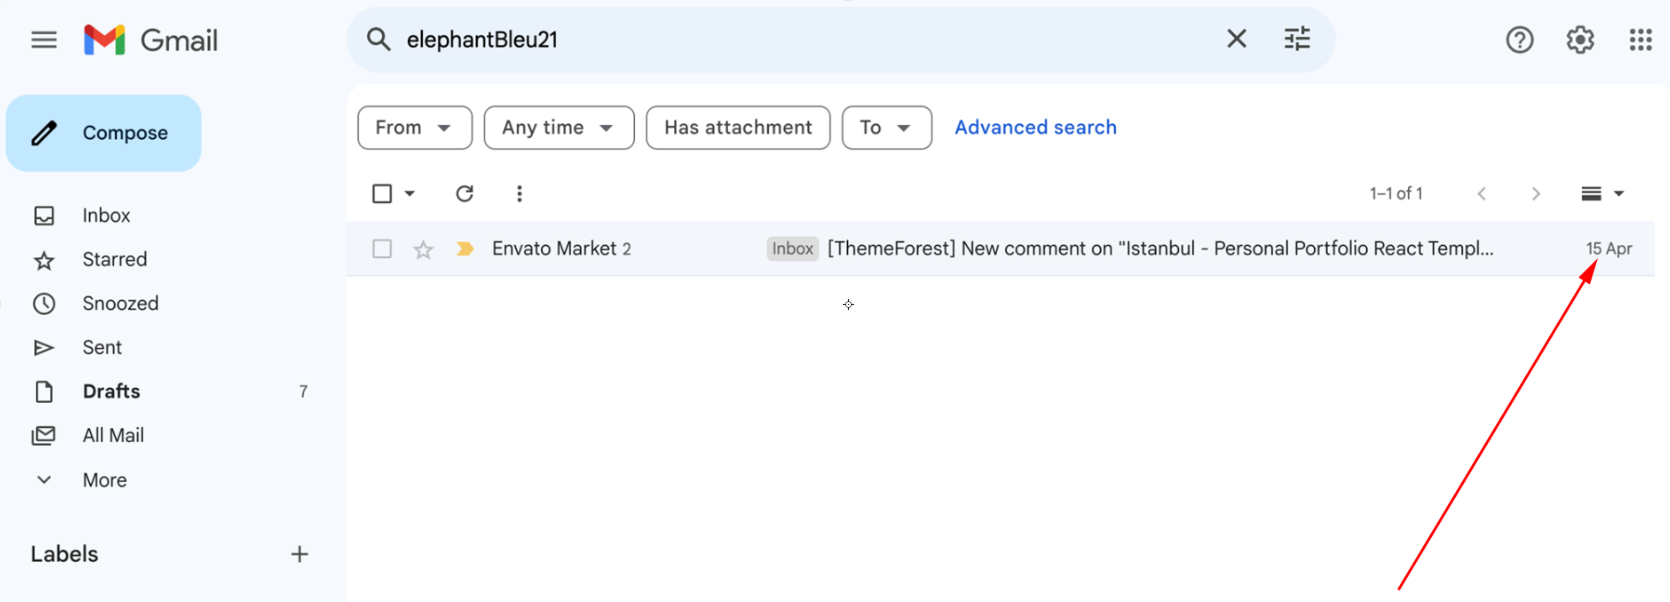The image size is (1670, 602).
Task: Expand the From filter dropdown
Action: click(x=415, y=128)
